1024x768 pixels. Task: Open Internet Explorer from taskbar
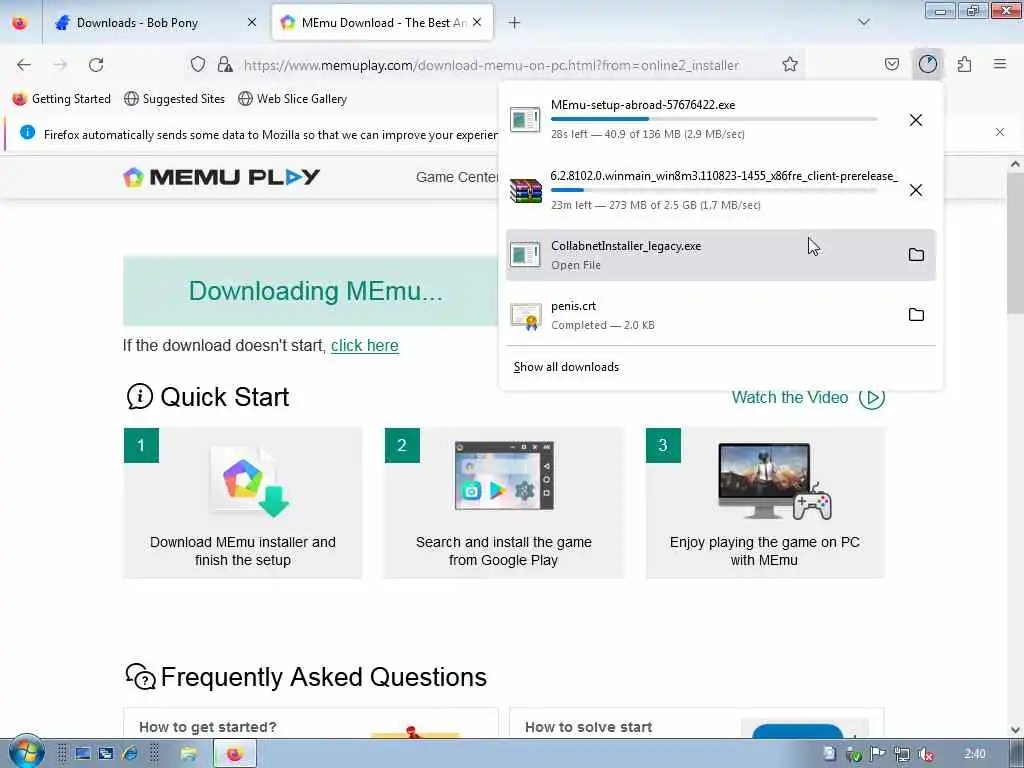129,754
